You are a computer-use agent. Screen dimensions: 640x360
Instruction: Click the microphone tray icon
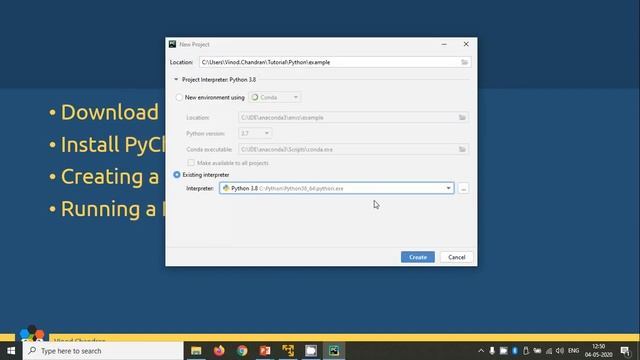(492, 351)
